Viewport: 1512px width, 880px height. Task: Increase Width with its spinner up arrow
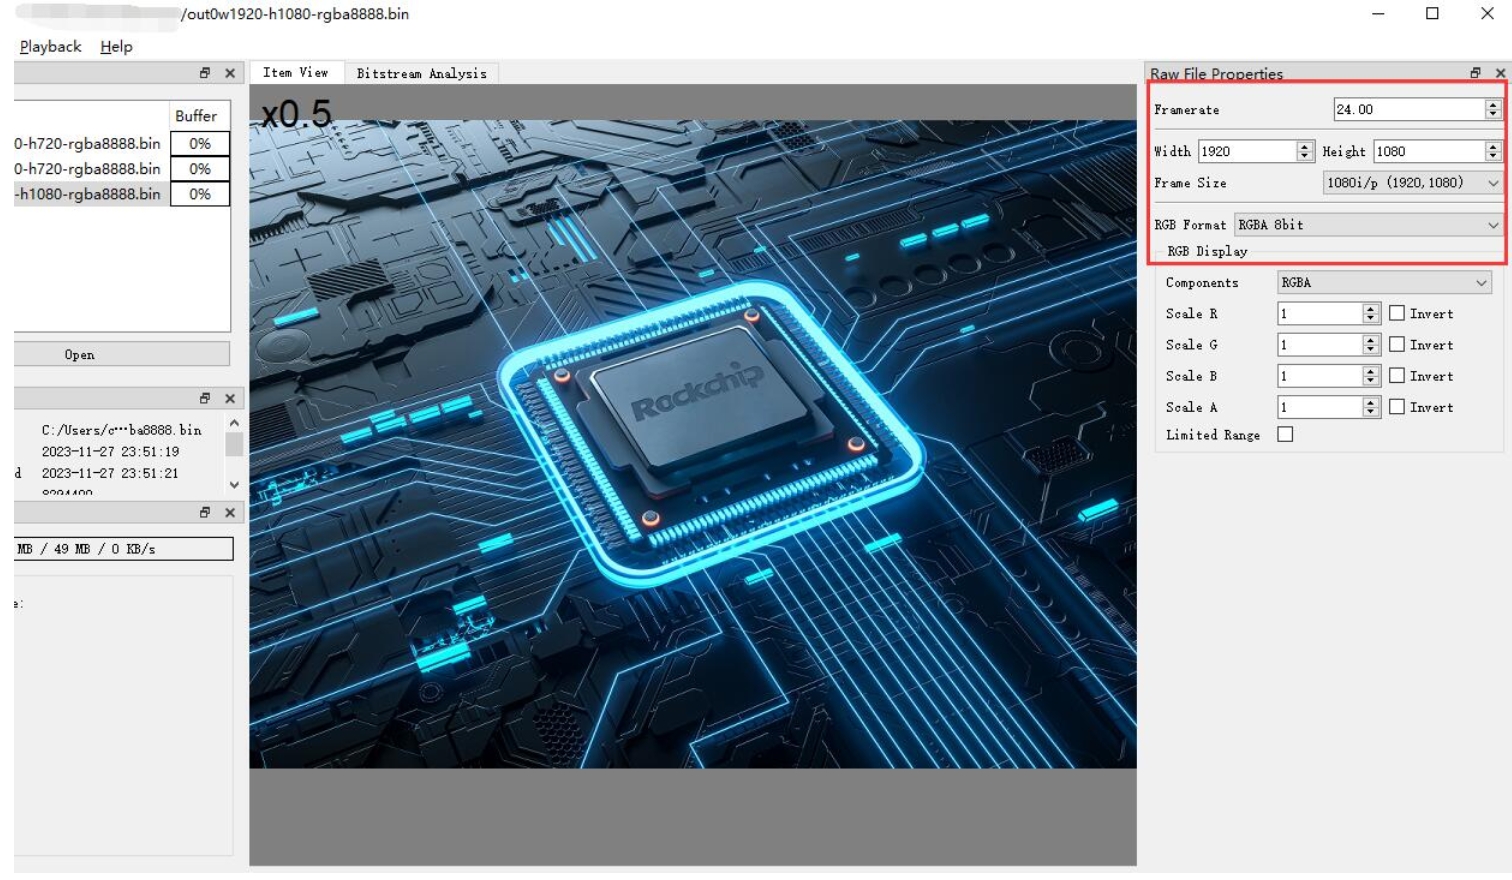(x=1304, y=146)
